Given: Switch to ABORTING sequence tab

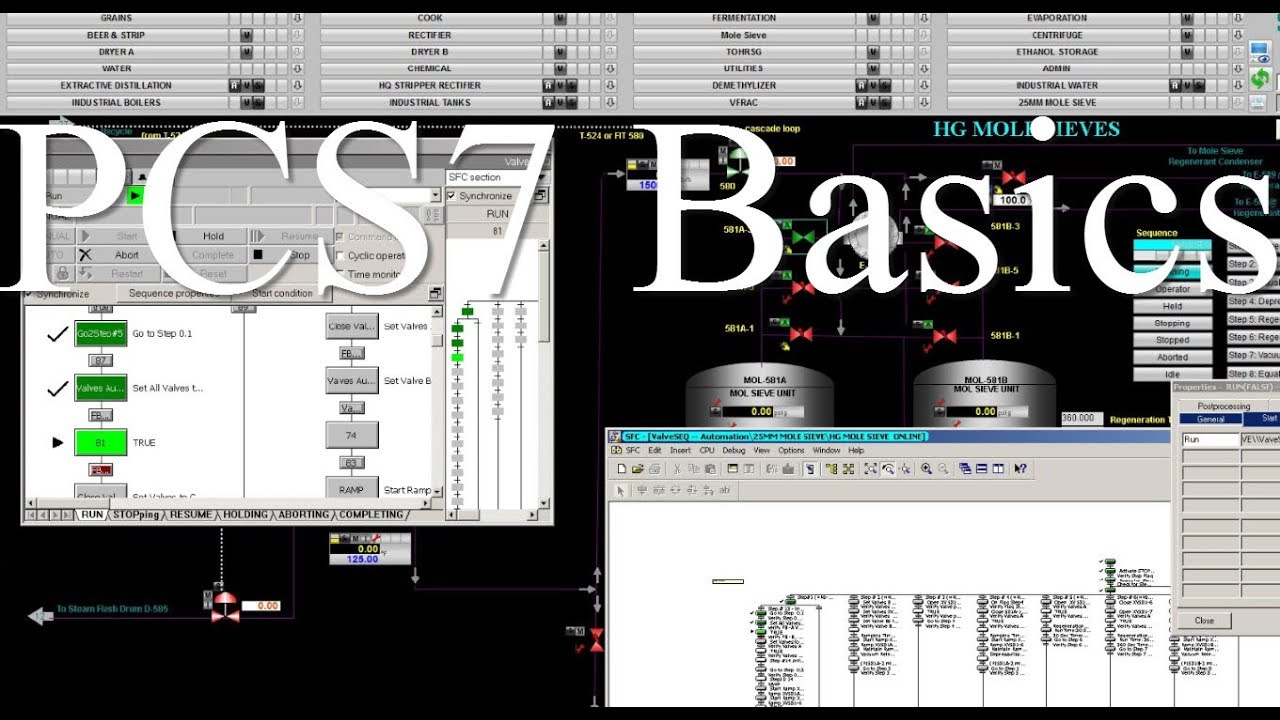Looking at the screenshot, I should [x=304, y=515].
